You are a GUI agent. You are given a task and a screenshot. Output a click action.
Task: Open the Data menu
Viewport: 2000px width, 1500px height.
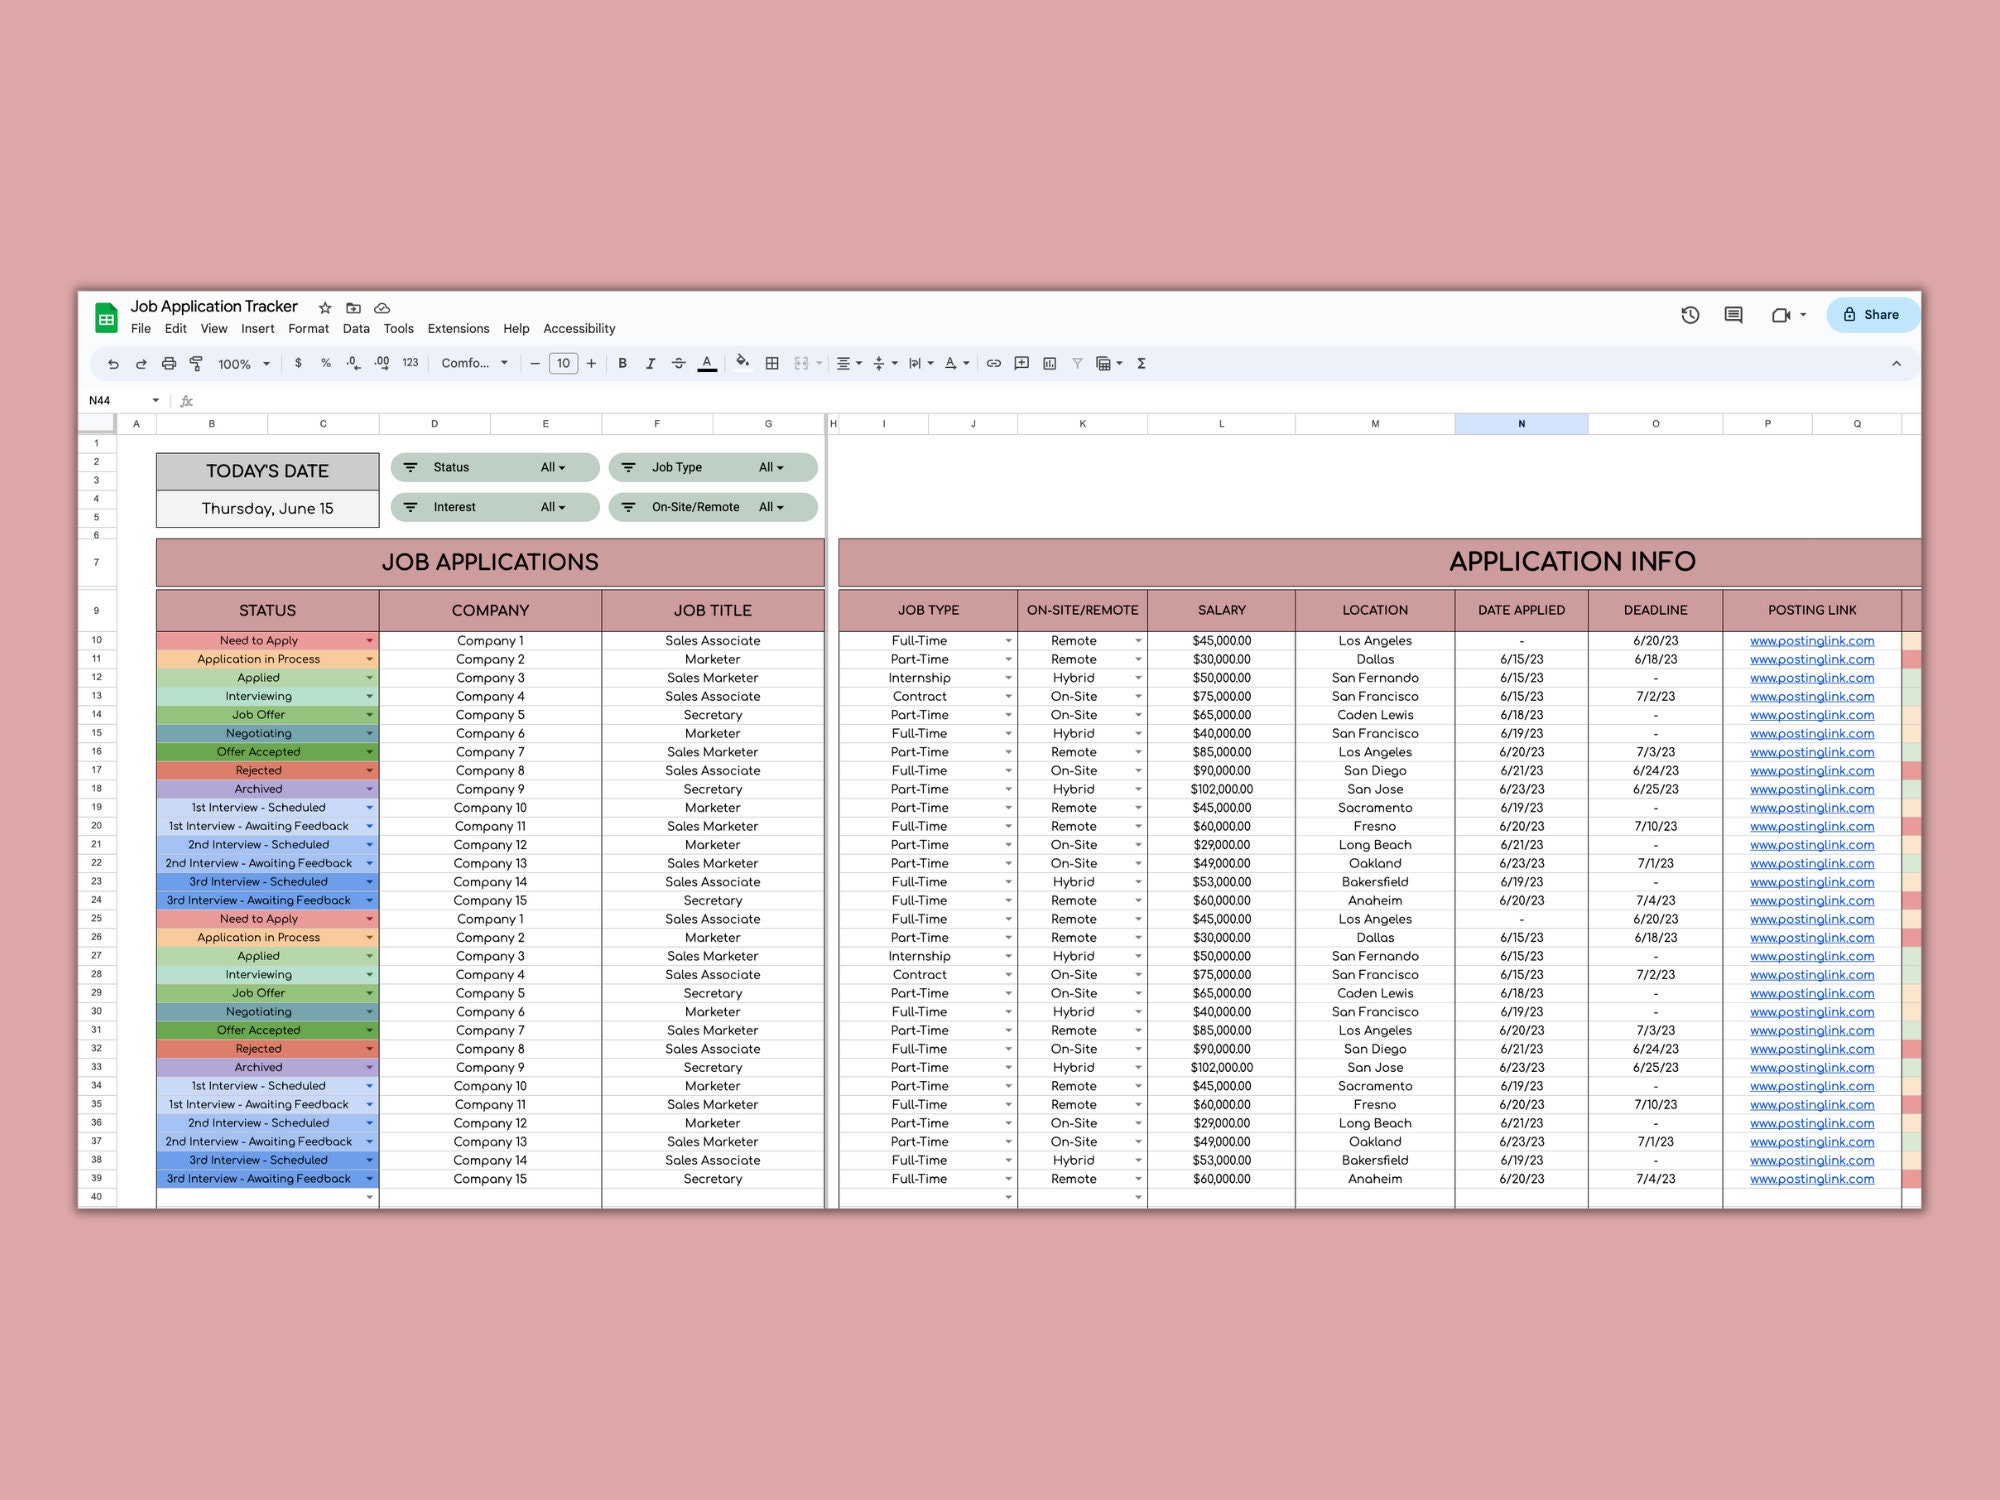tap(356, 328)
